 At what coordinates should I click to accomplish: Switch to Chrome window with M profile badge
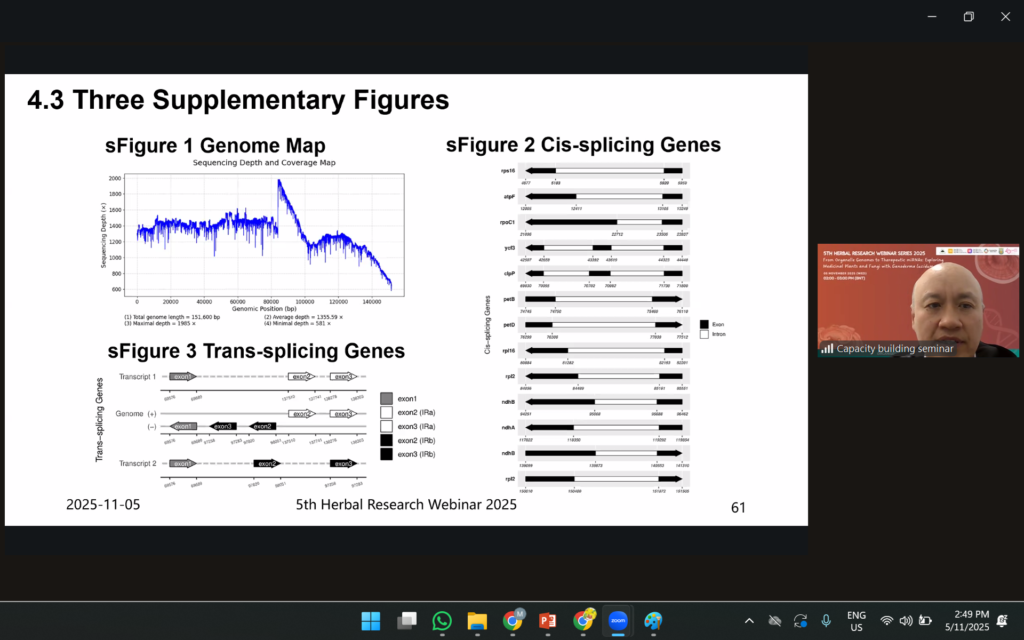[x=513, y=621]
